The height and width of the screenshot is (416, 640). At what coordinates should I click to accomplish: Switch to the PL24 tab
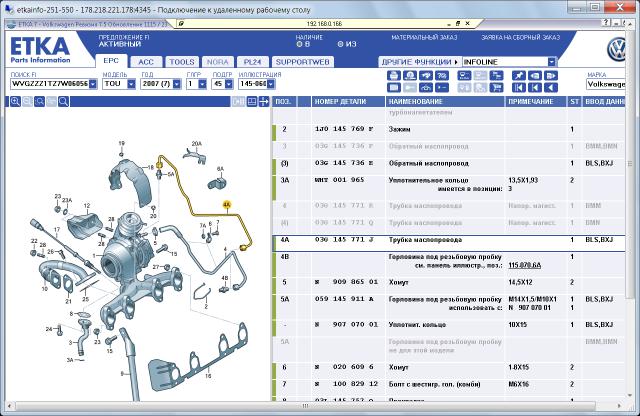pyautogui.click(x=253, y=62)
